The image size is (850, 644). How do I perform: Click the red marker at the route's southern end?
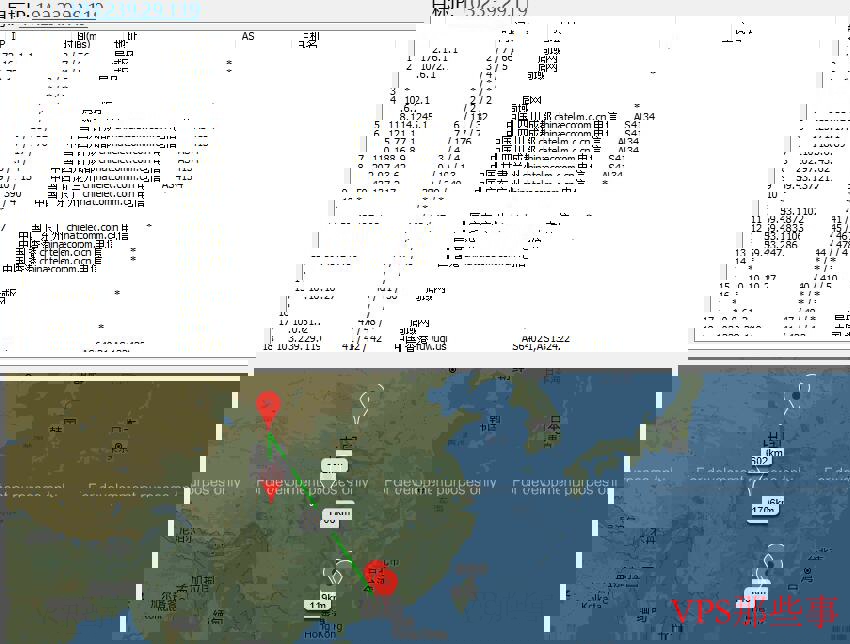point(385,581)
